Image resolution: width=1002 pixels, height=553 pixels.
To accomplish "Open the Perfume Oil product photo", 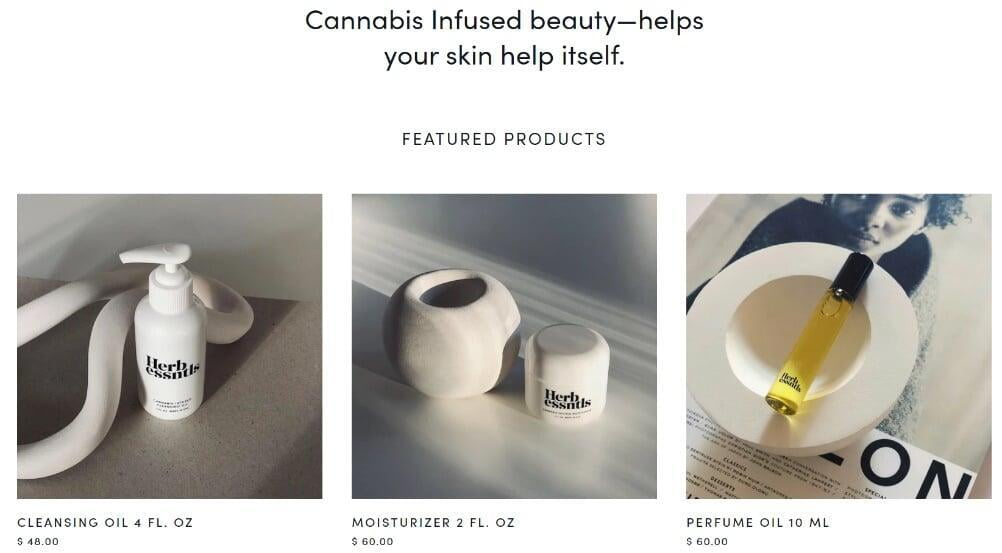I will click(x=838, y=346).
